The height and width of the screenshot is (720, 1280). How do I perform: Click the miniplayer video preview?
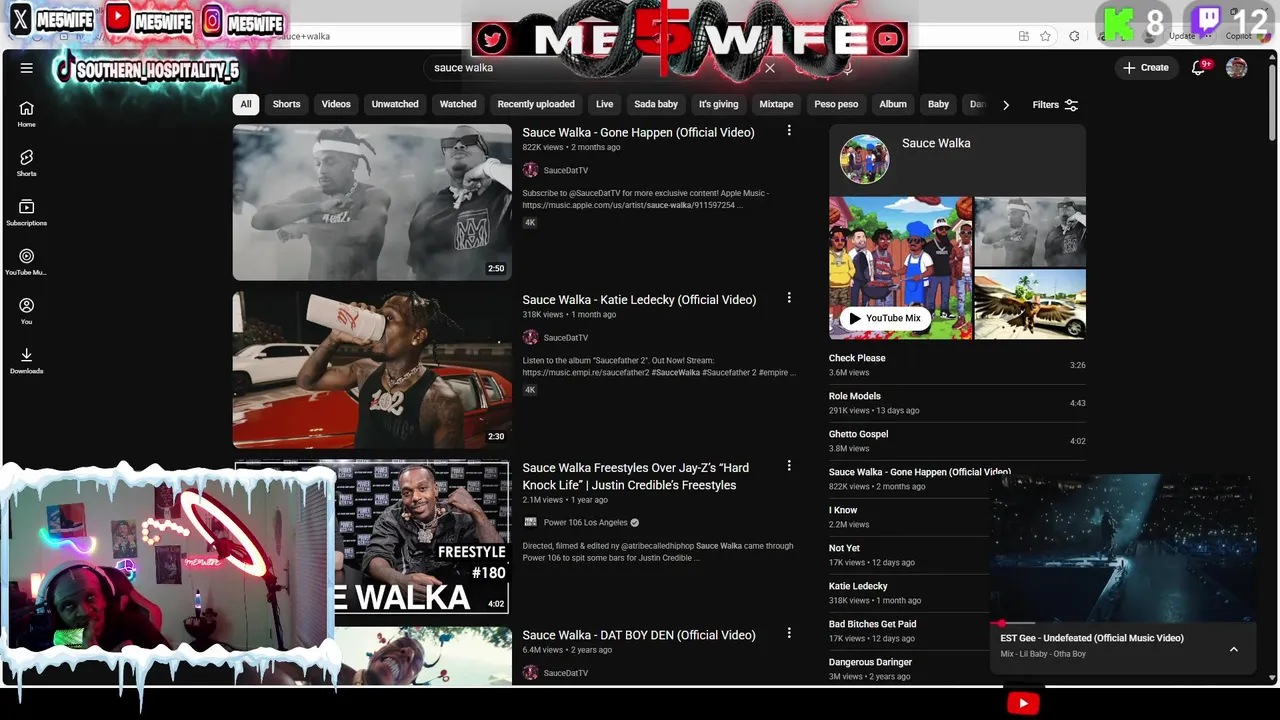click(1122, 548)
